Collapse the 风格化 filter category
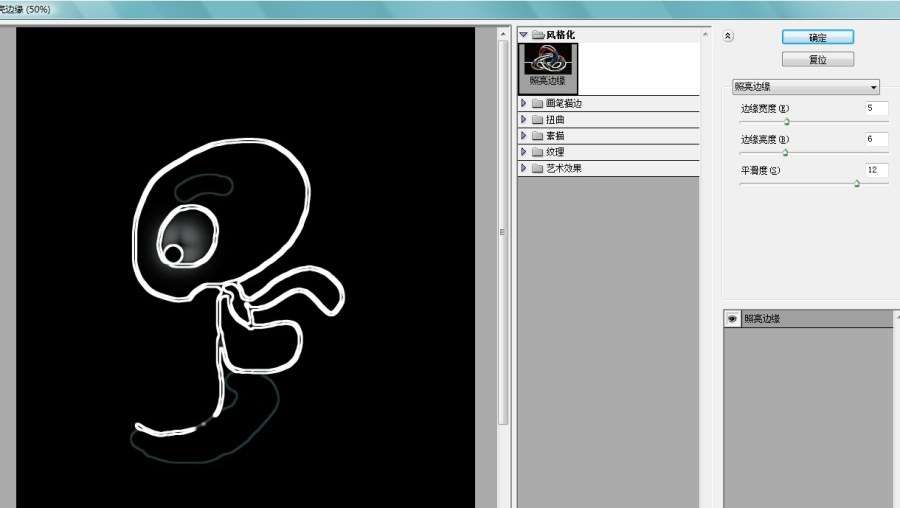The image size is (900, 508). [x=523, y=35]
